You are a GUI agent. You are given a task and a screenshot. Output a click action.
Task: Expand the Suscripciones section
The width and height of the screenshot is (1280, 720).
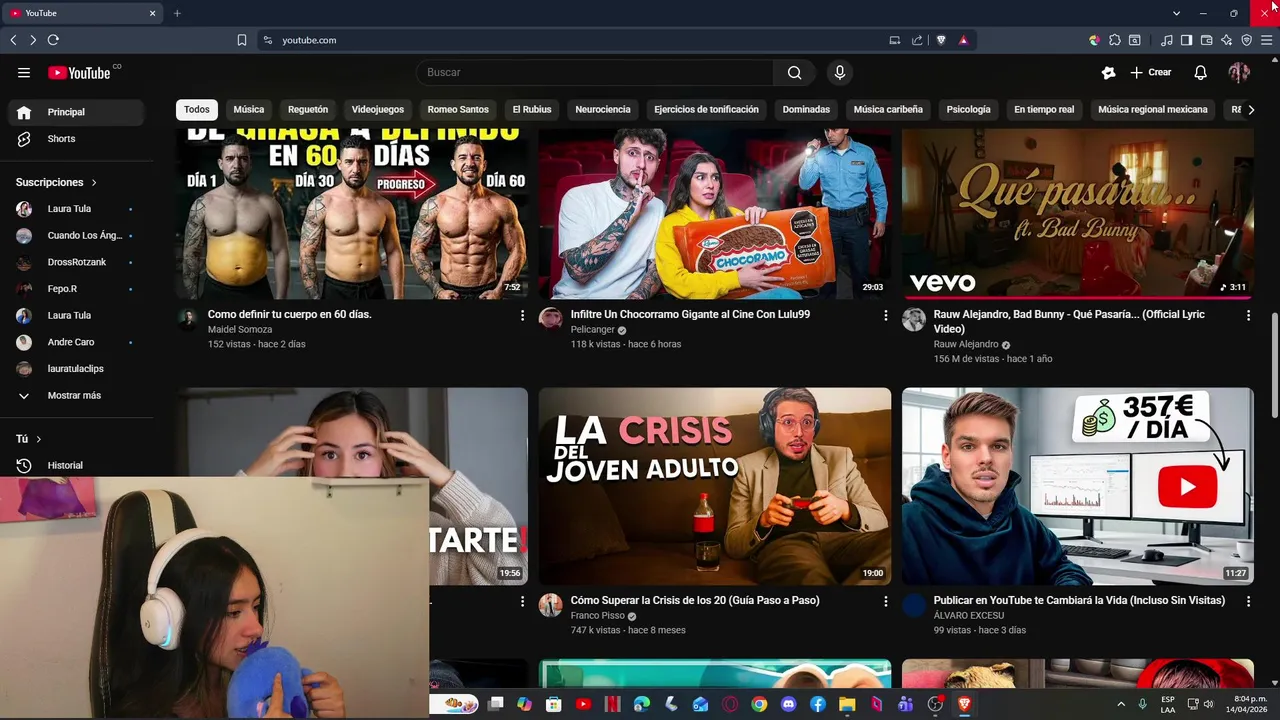tap(56, 182)
